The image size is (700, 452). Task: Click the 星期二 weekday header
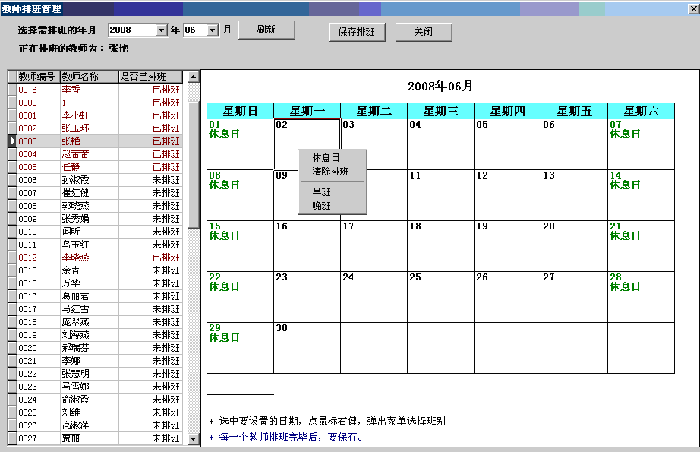click(374, 111)
